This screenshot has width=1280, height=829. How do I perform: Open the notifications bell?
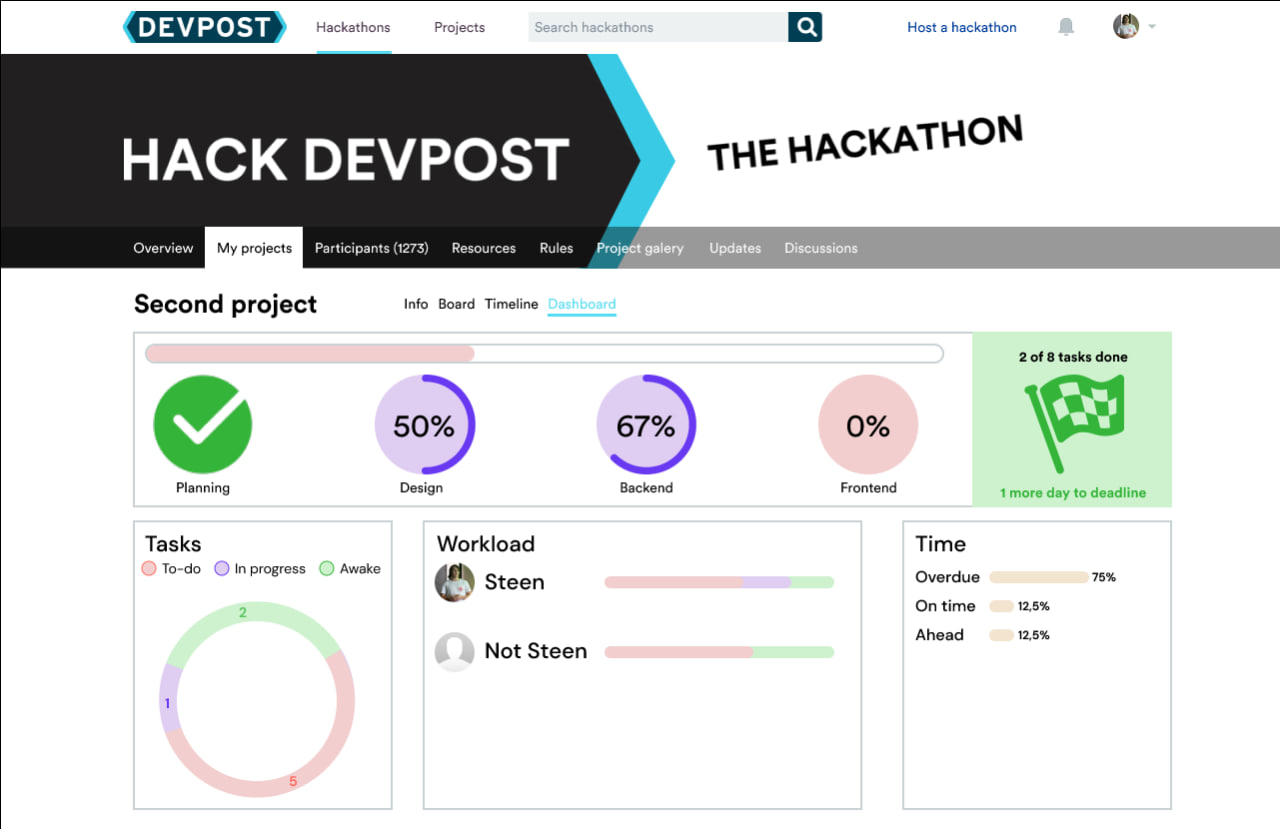coord(1066,27)
